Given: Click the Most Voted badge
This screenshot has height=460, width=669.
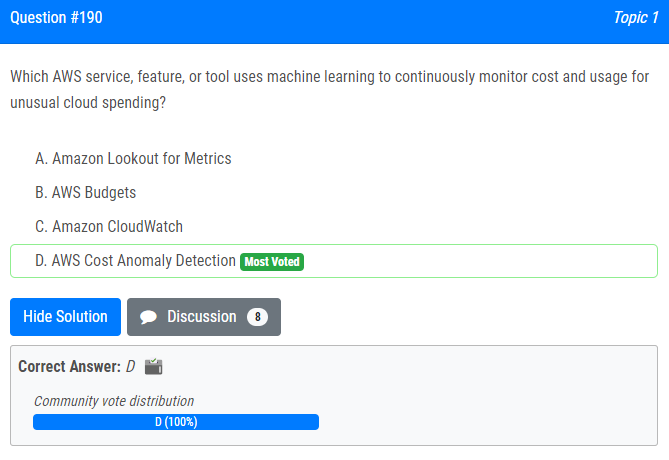Looking at the screenshot, I should [x=272, y=262].
